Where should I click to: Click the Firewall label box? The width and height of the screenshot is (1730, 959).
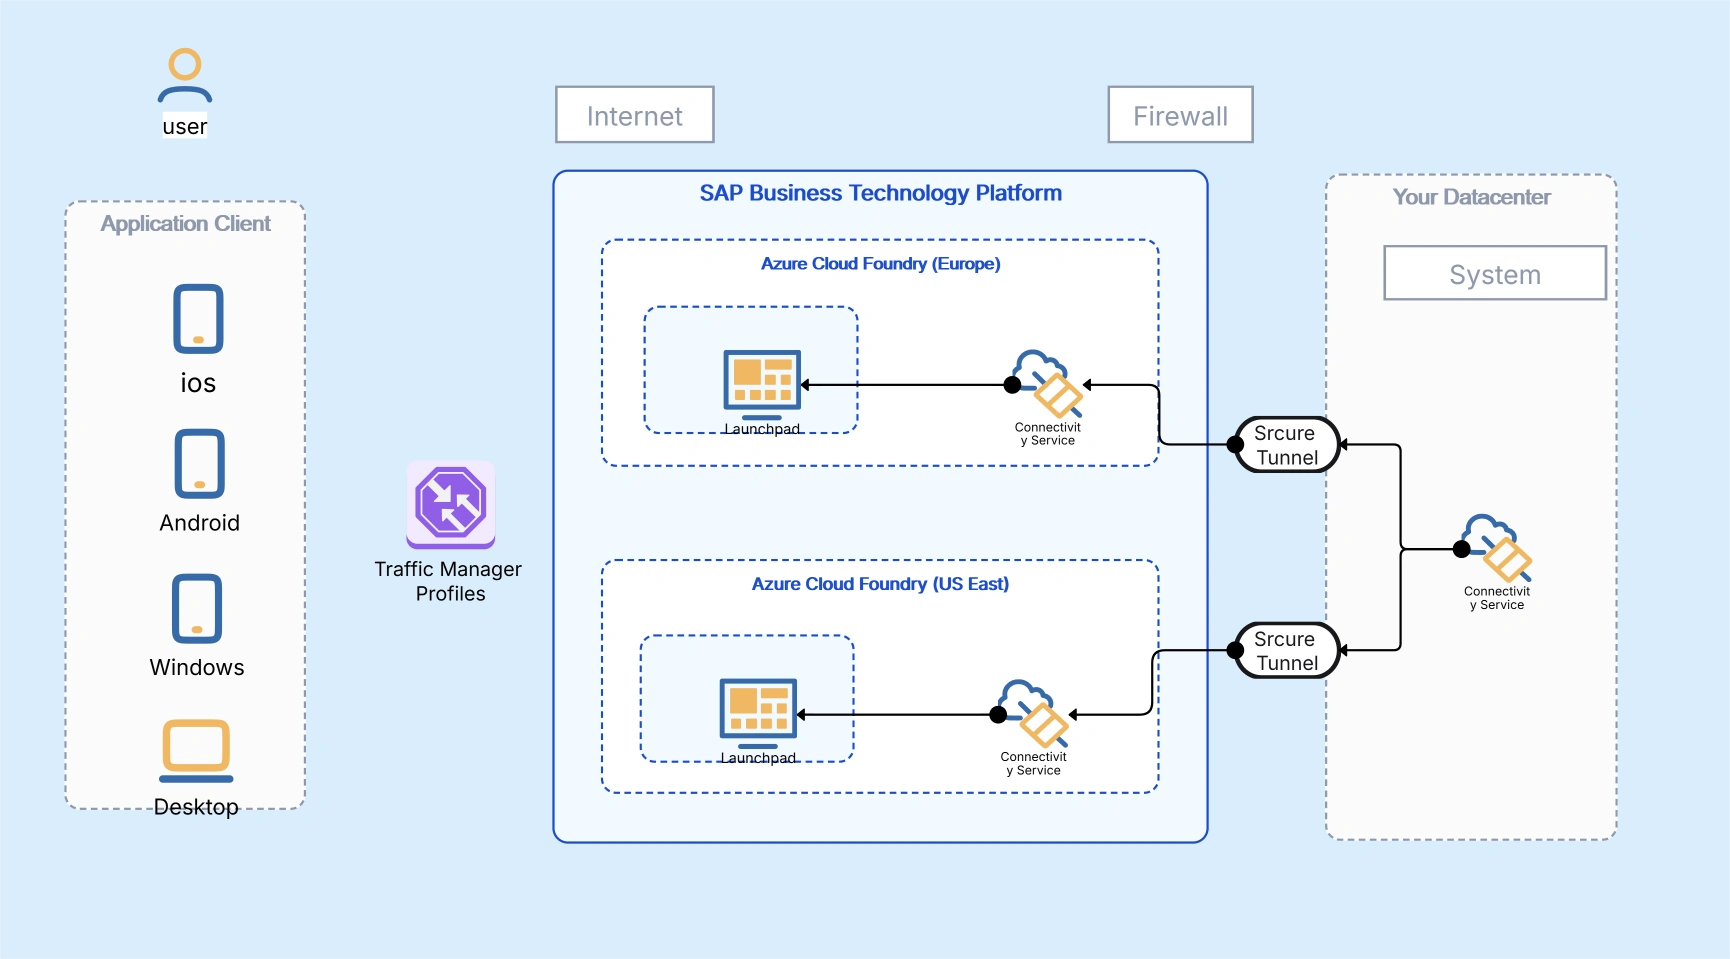[1180, 115]
